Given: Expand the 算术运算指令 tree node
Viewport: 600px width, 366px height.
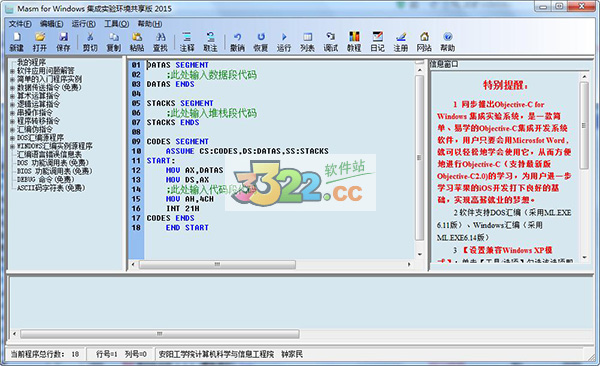Looking at the screenshot, I should 12,96.
